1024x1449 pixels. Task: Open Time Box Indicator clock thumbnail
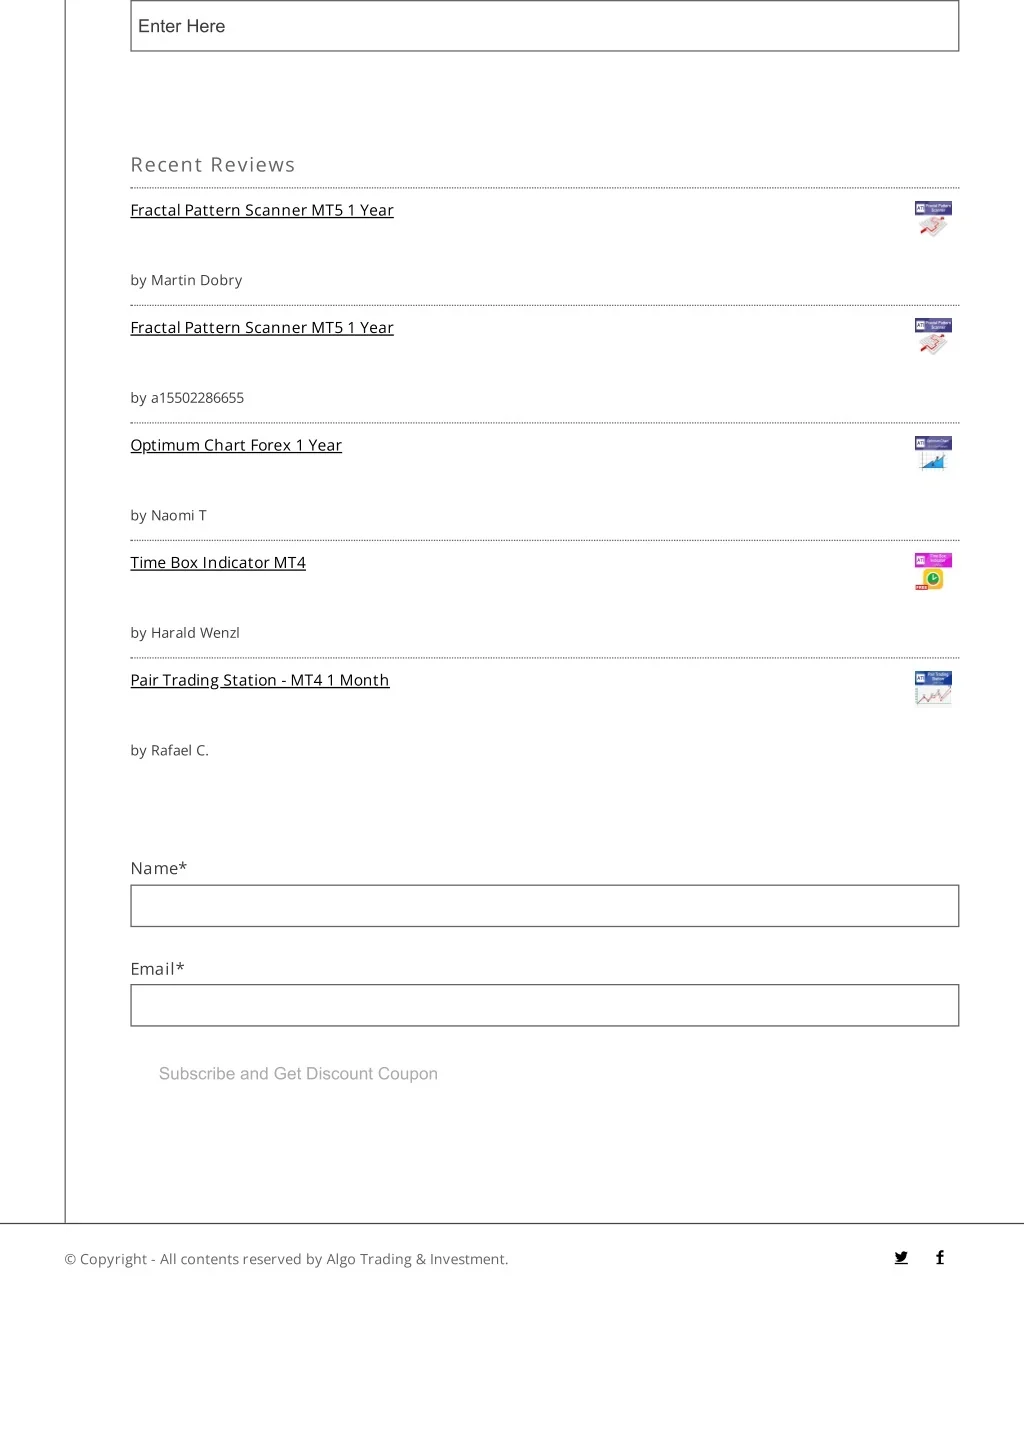(933, 571)
